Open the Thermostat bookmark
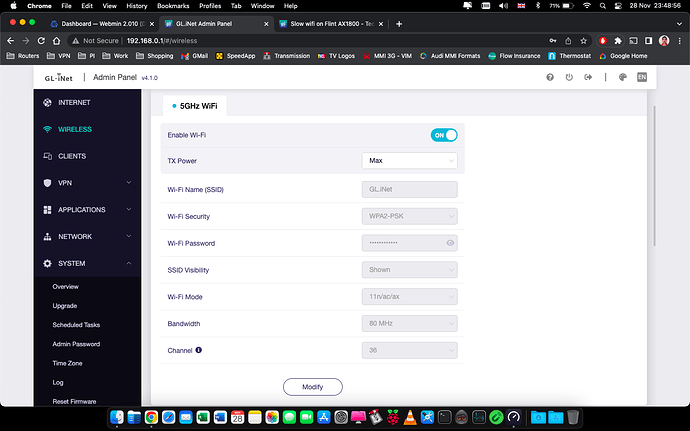 (570, 56)
